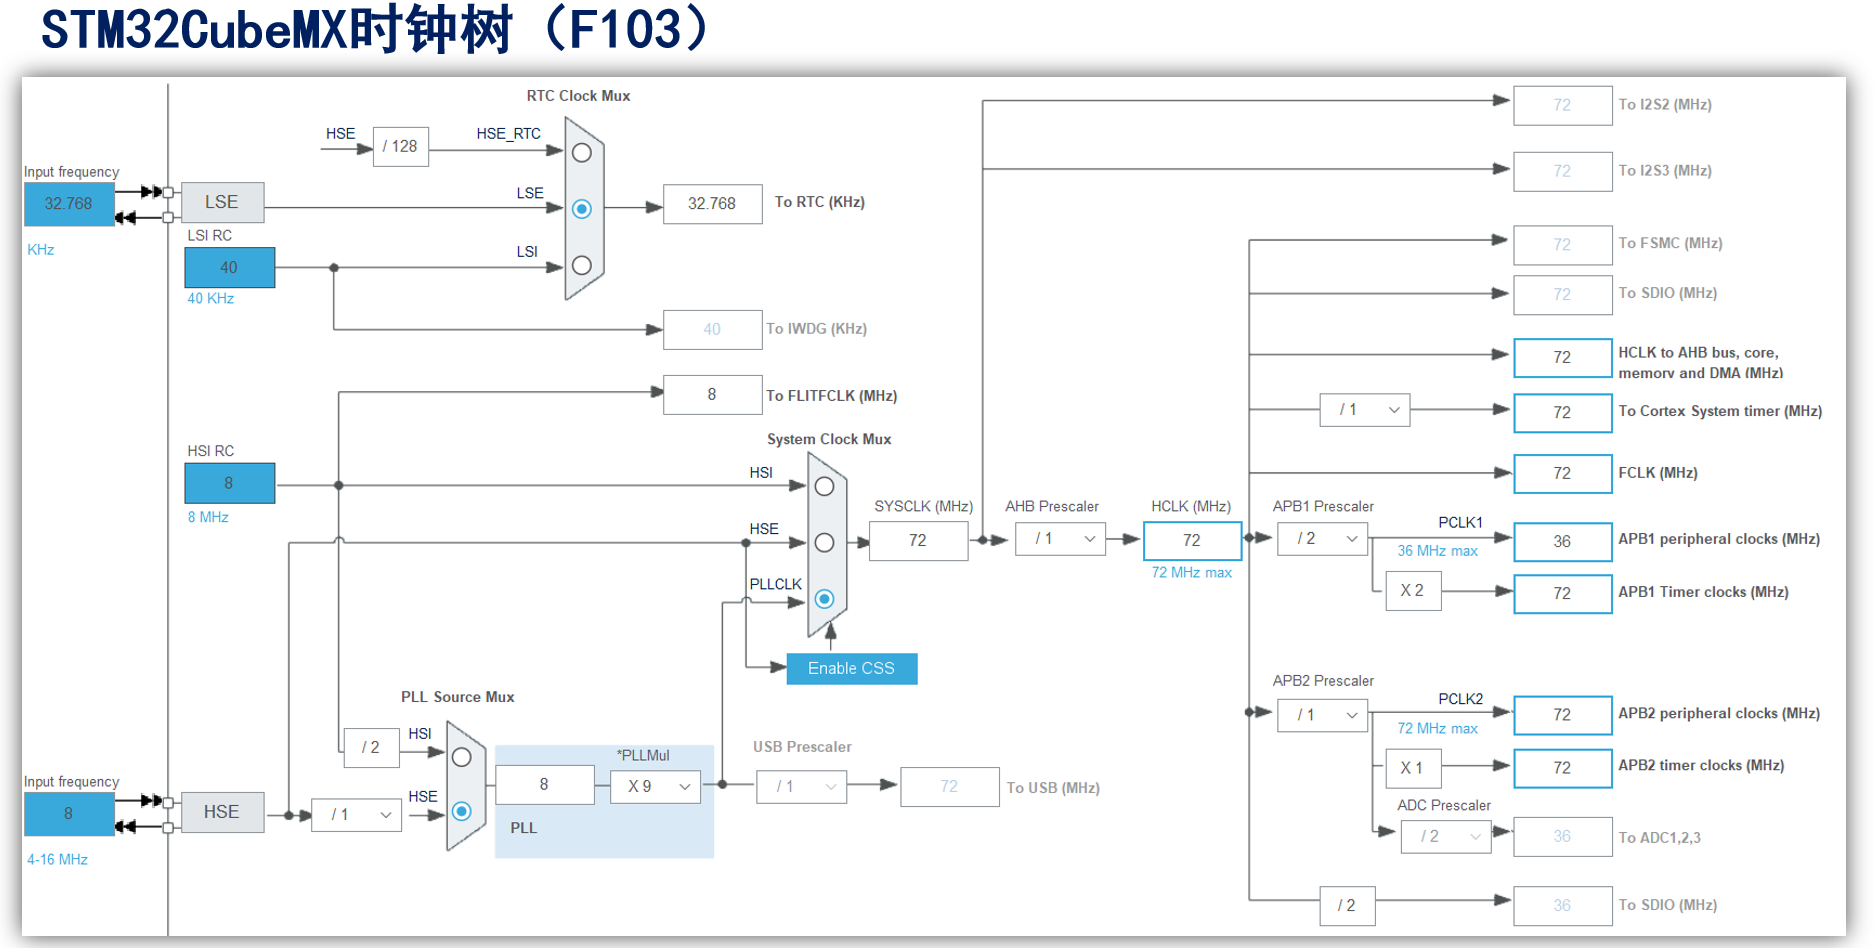Open the APB1 Prescaler dropdown
Viewport: 1875px width, 948px height.
click(1322, 539)
